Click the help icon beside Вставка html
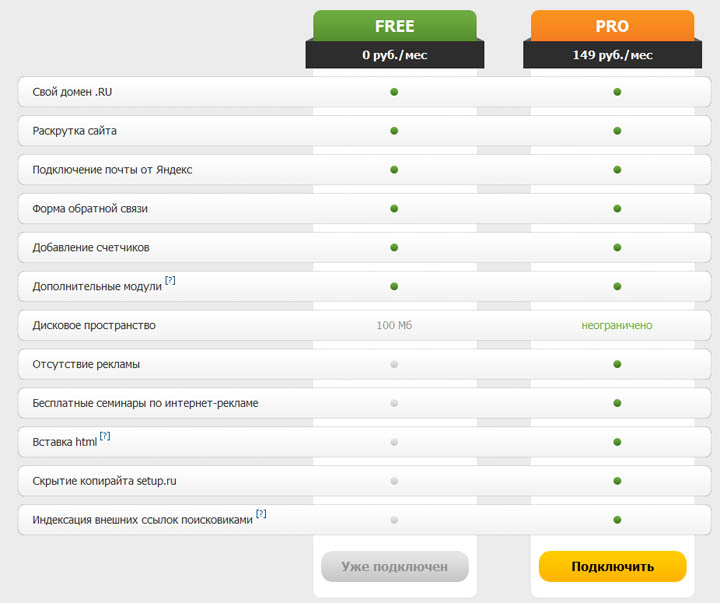The image size is (720, 603). click(x=105, y=436)
